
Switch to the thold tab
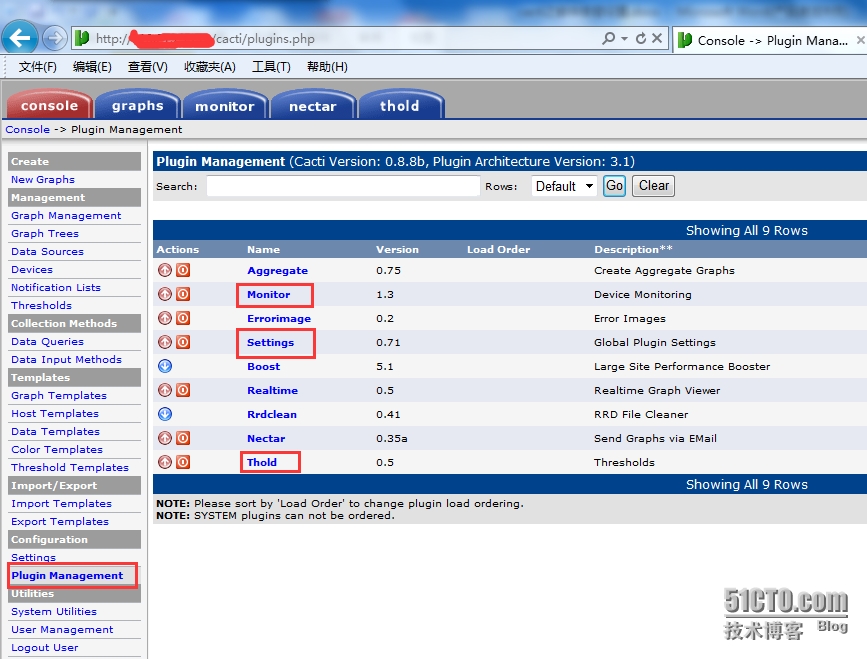click(400, 105)
